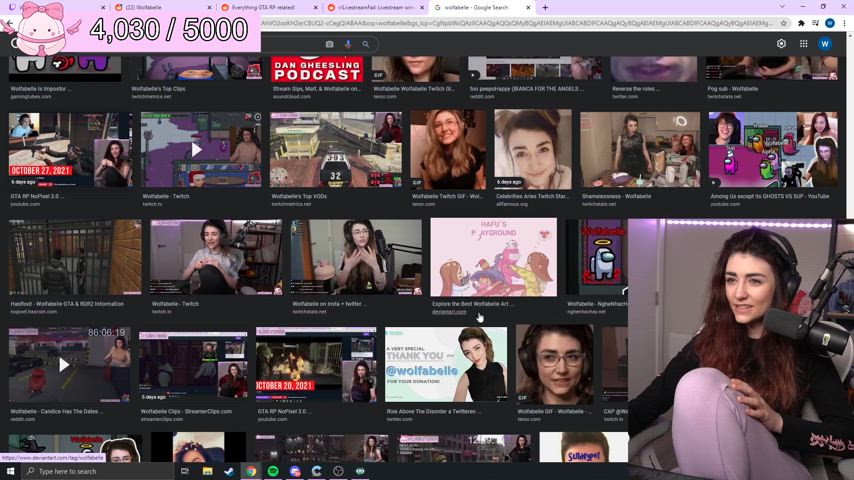Open the Wolfabelle's Top VODs police car image
Screen dimensions: 854x480
tap(336, 150)
